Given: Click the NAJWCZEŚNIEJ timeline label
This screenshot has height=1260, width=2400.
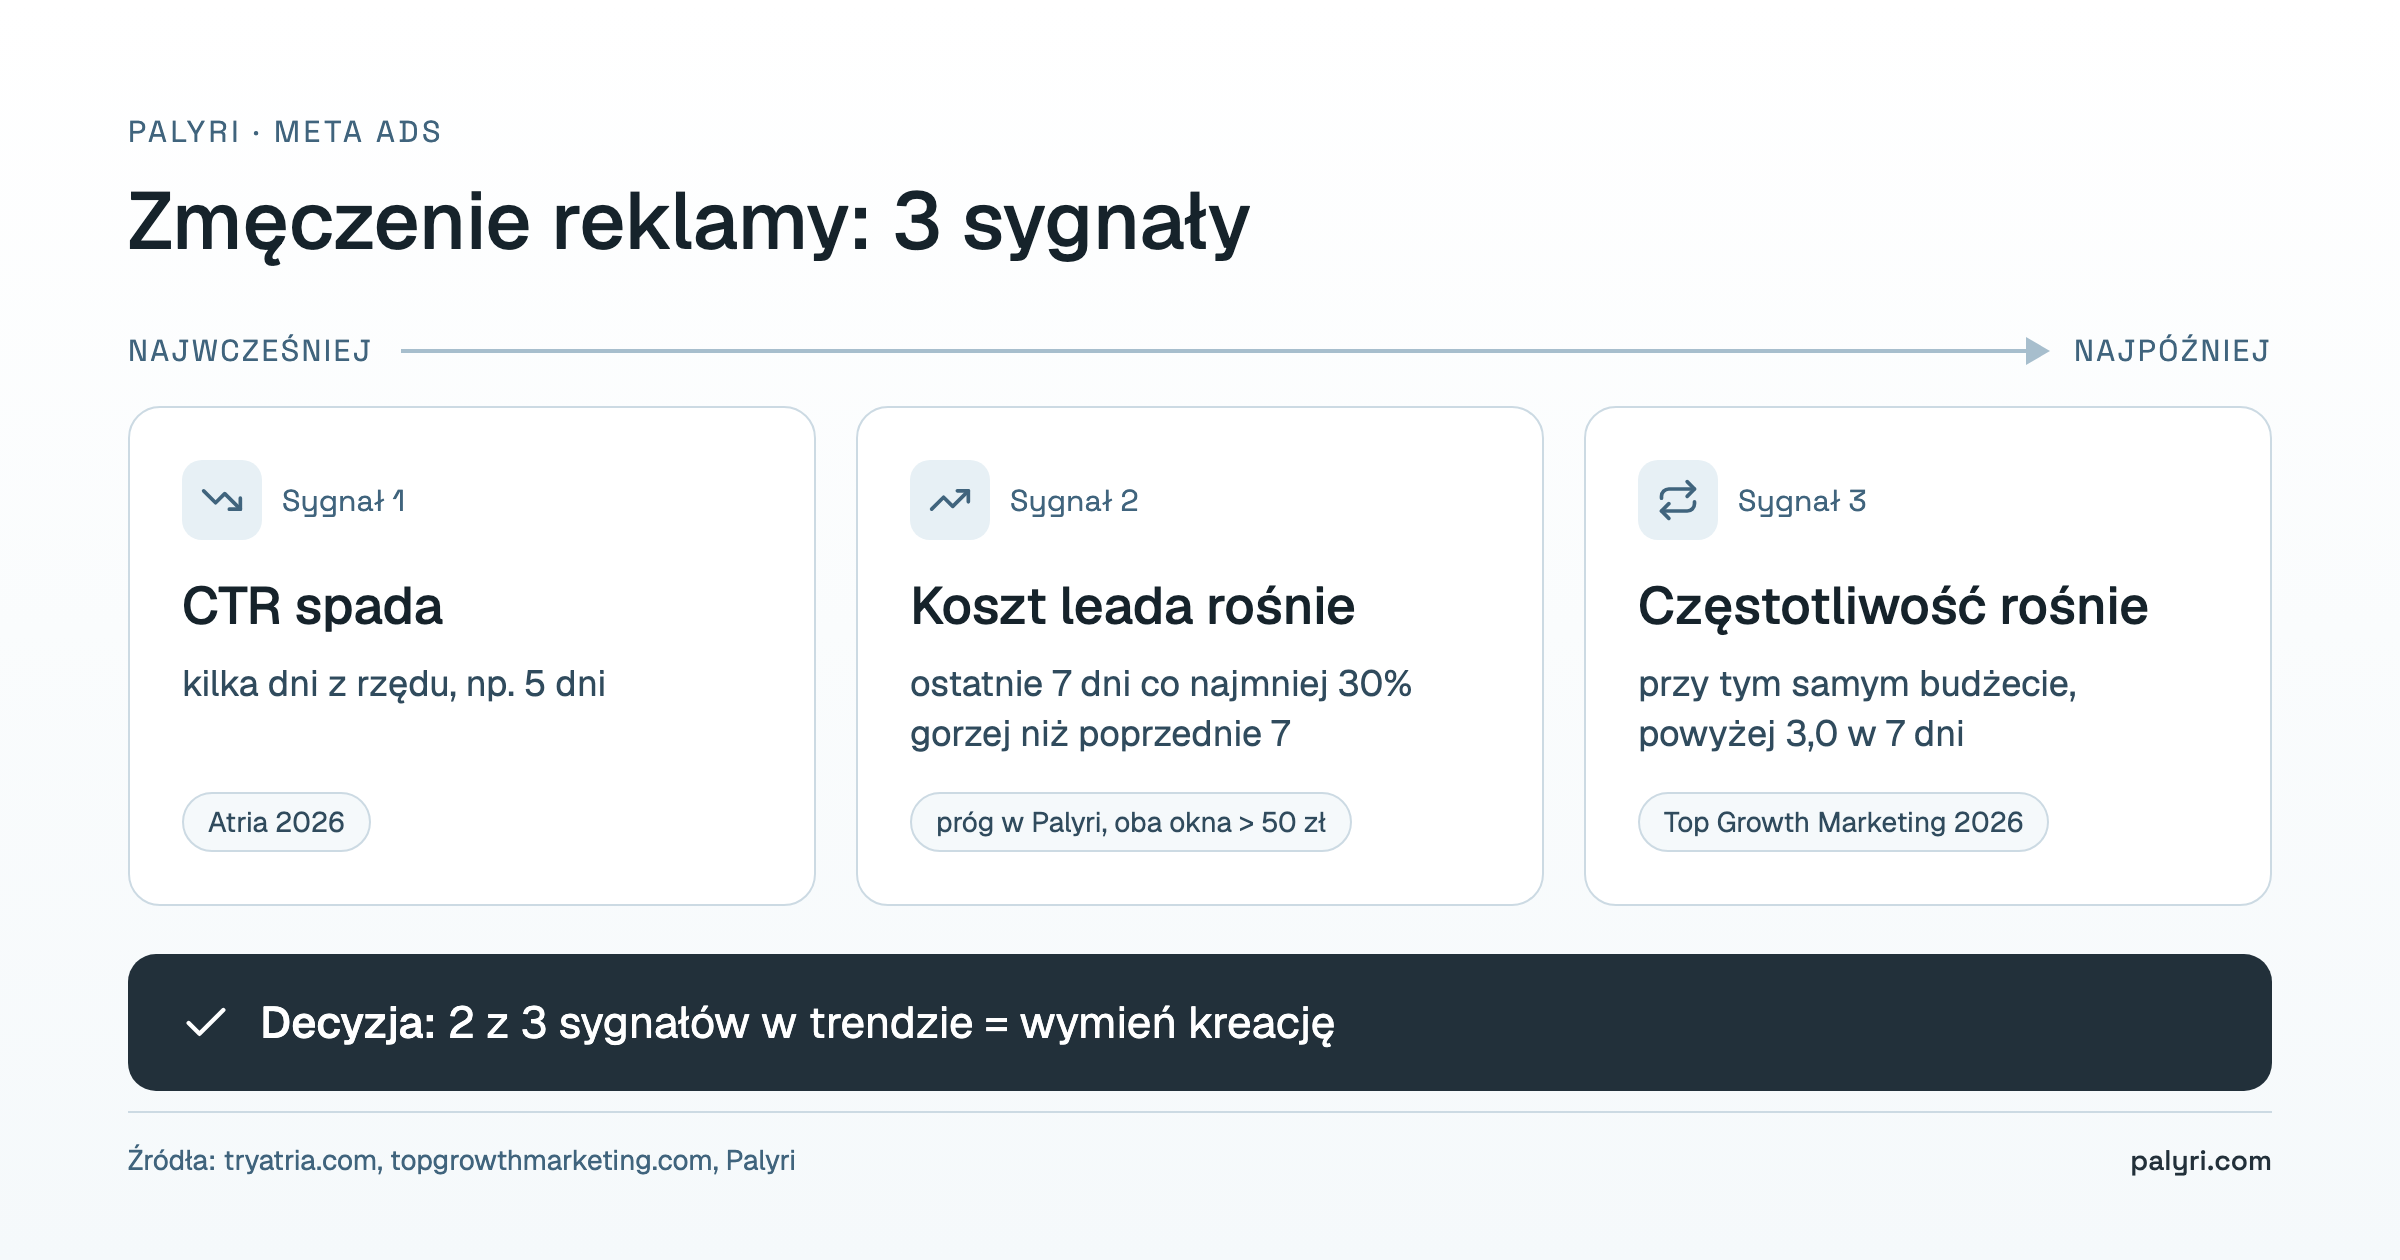Looking at the screenshot, I should 250,350.
